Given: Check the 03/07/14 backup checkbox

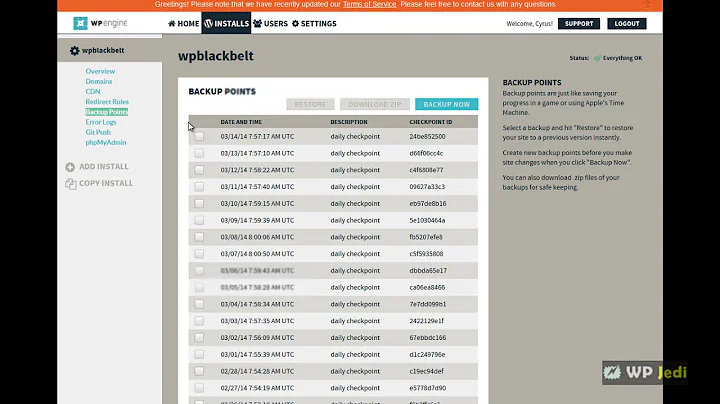Looking at the screenshot, I should pyautogui.click(x=199, y=254).
